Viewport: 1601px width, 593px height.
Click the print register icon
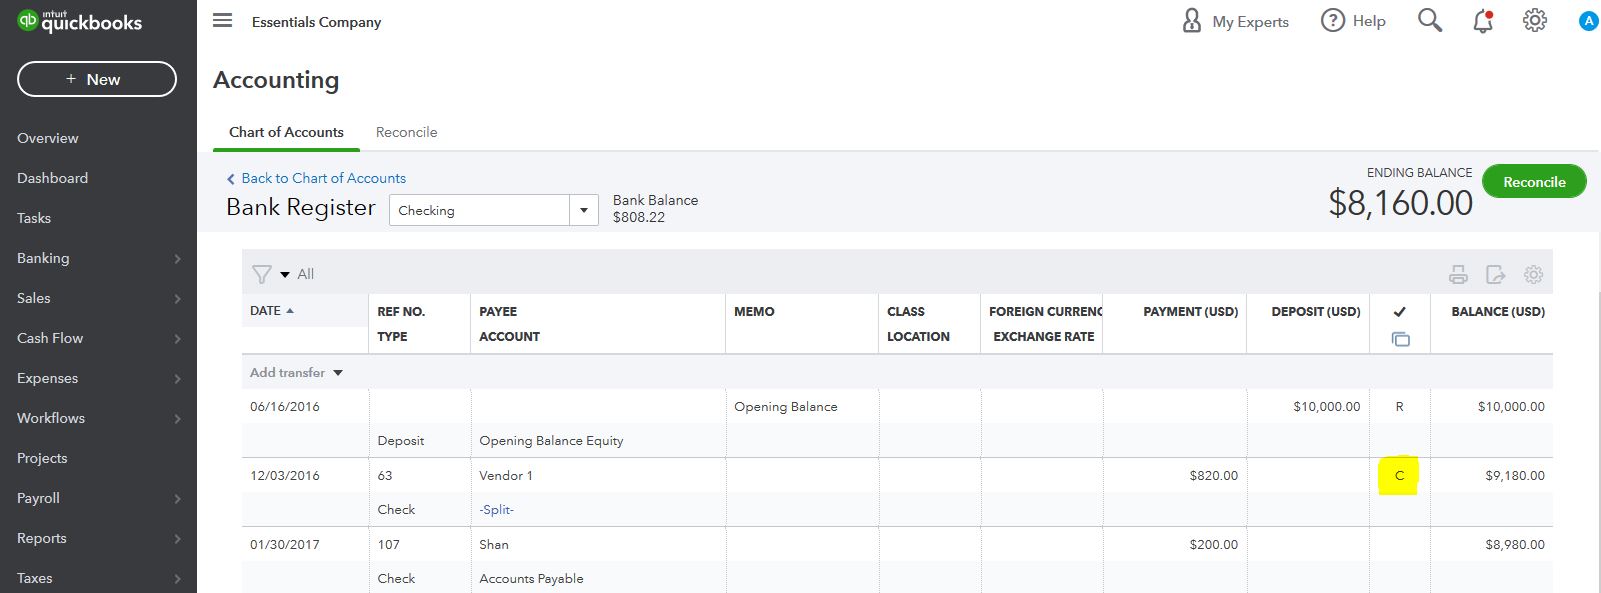[x=1458, y=275]
